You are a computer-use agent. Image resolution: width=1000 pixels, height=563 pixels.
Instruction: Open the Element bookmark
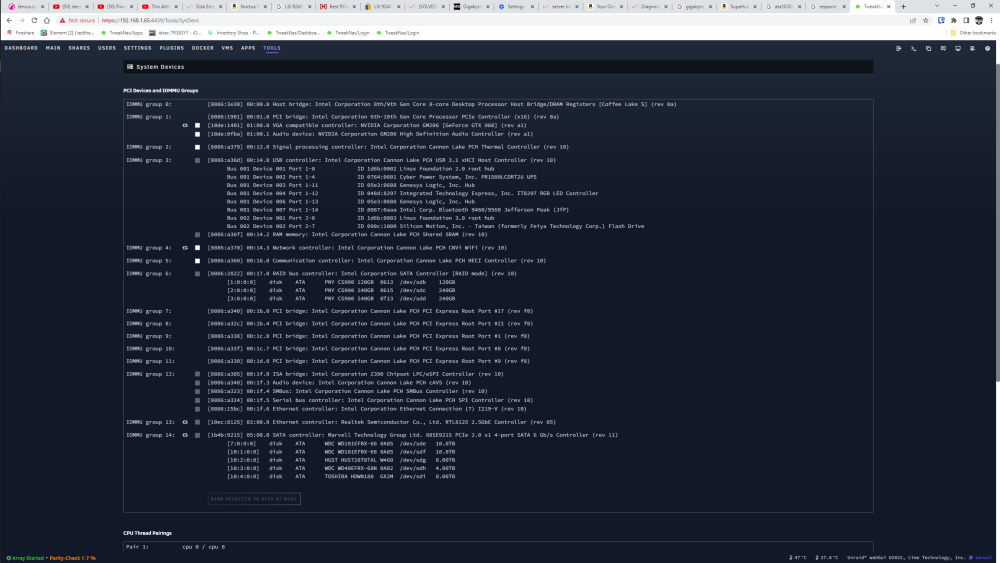click(67, 33)
